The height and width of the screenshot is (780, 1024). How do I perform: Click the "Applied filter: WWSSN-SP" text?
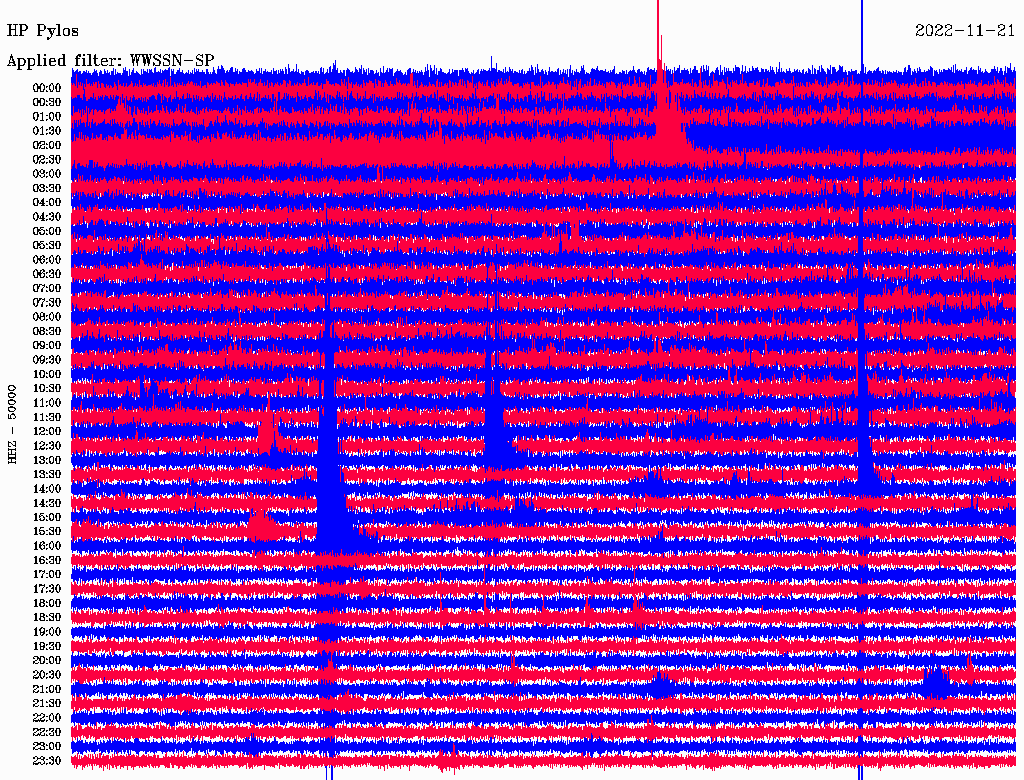click(110, 61)
